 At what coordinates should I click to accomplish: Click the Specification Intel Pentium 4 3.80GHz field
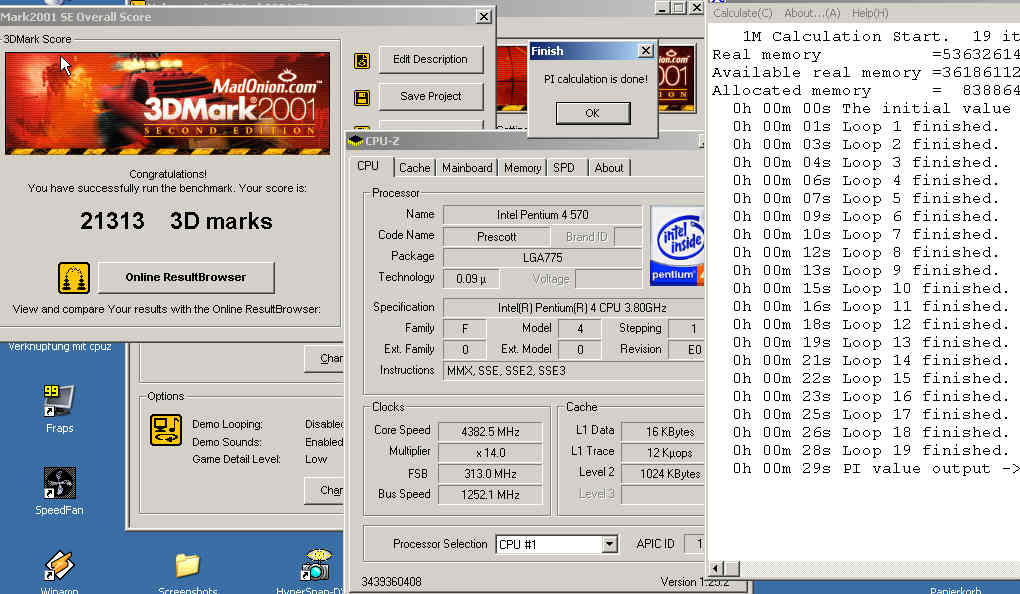573,308
